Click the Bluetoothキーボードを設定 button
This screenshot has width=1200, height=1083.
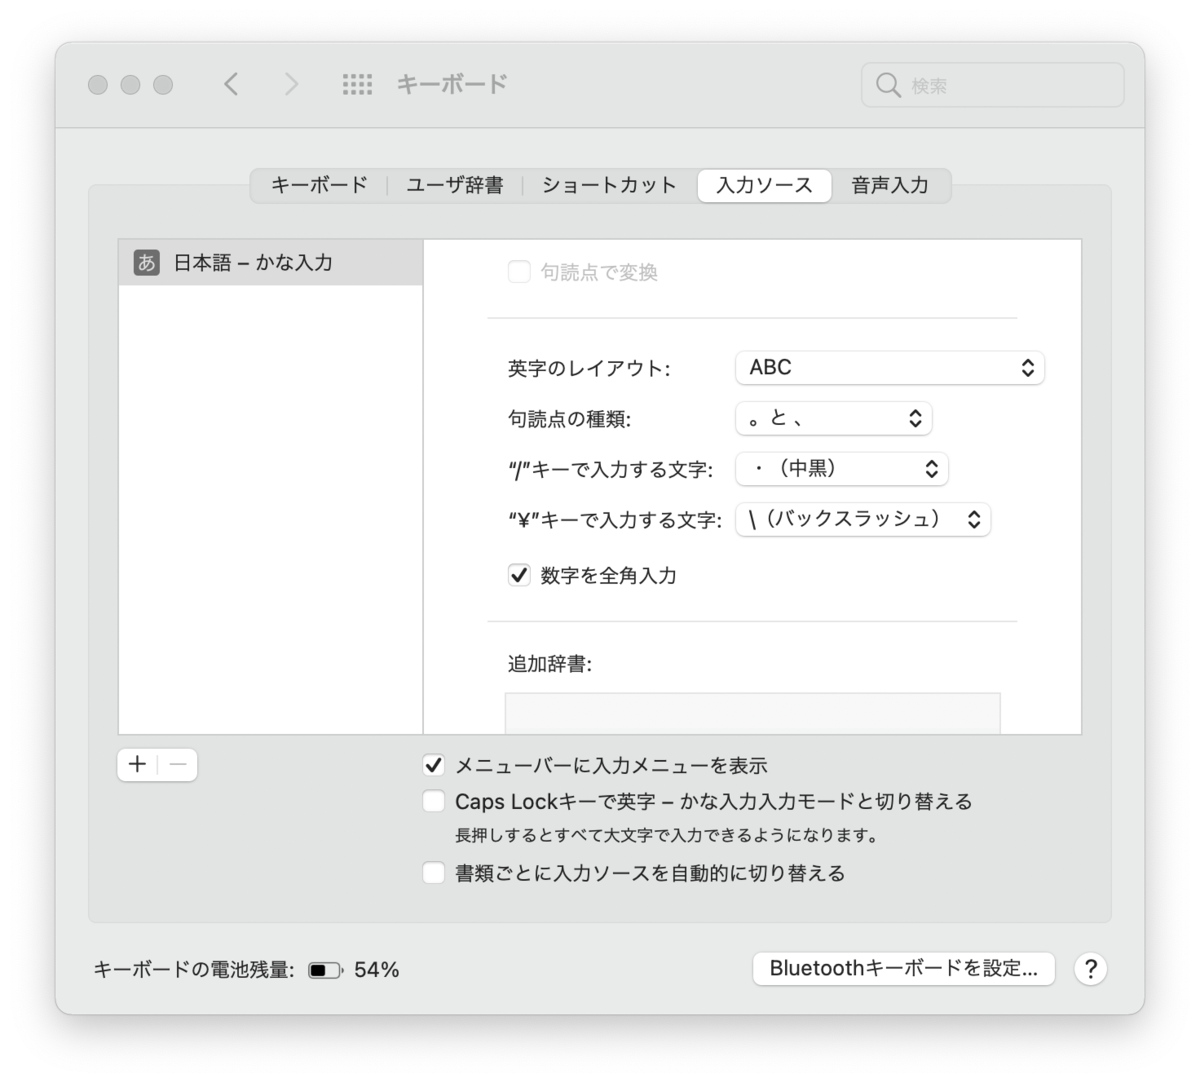pyautogui.click(x=903, y=968)
